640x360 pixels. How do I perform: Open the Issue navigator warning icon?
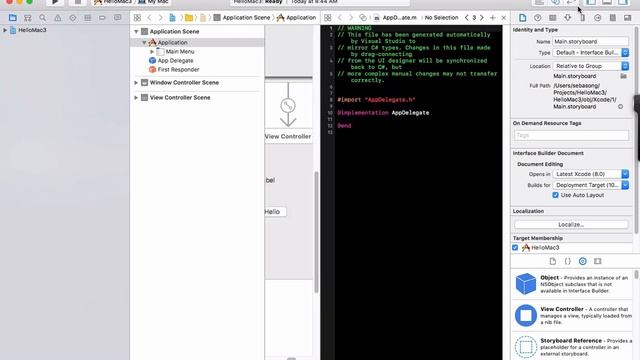tap(58, 18)
